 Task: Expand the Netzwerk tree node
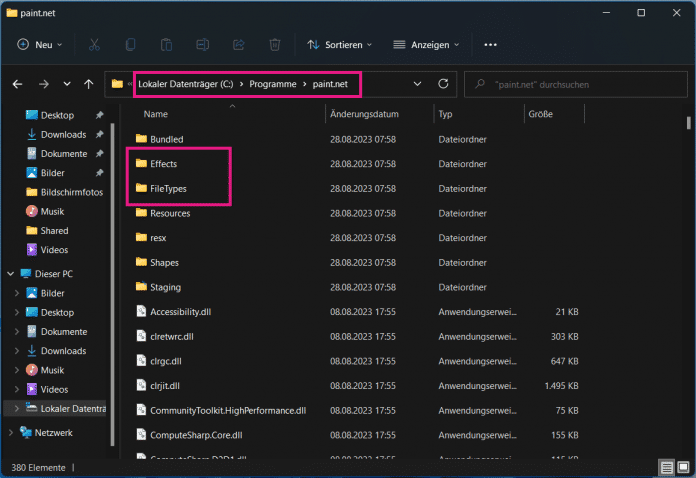point(11,433)
